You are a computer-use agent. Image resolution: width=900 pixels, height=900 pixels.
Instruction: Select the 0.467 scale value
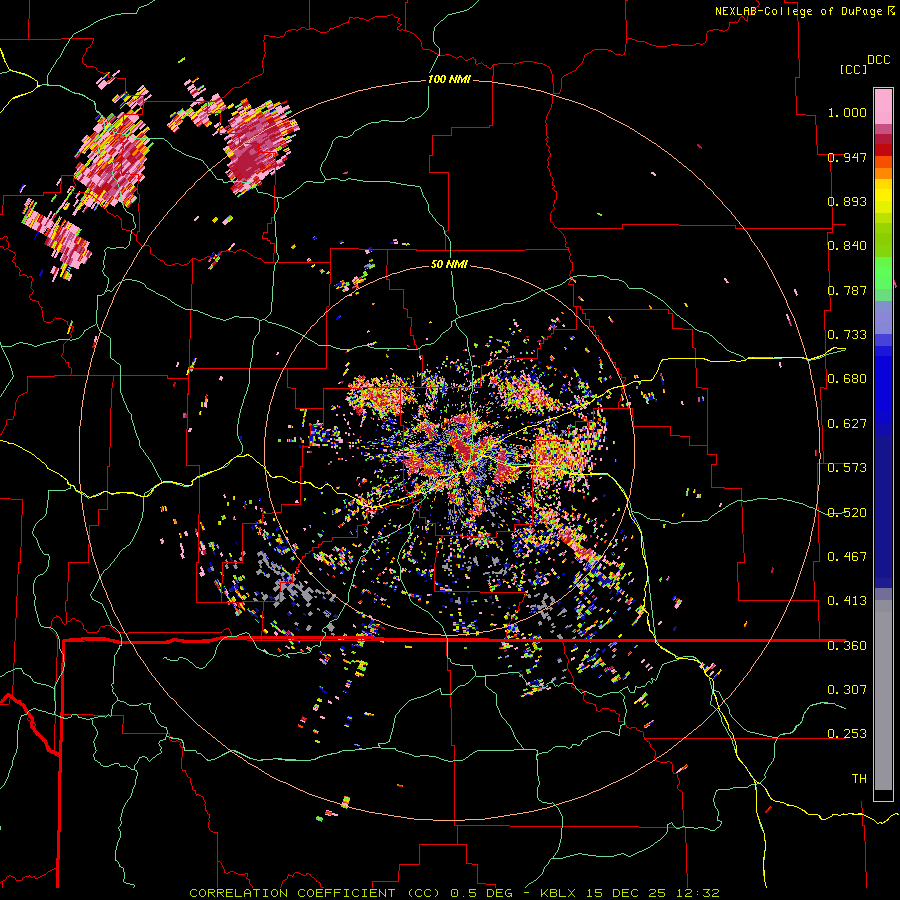847,557
